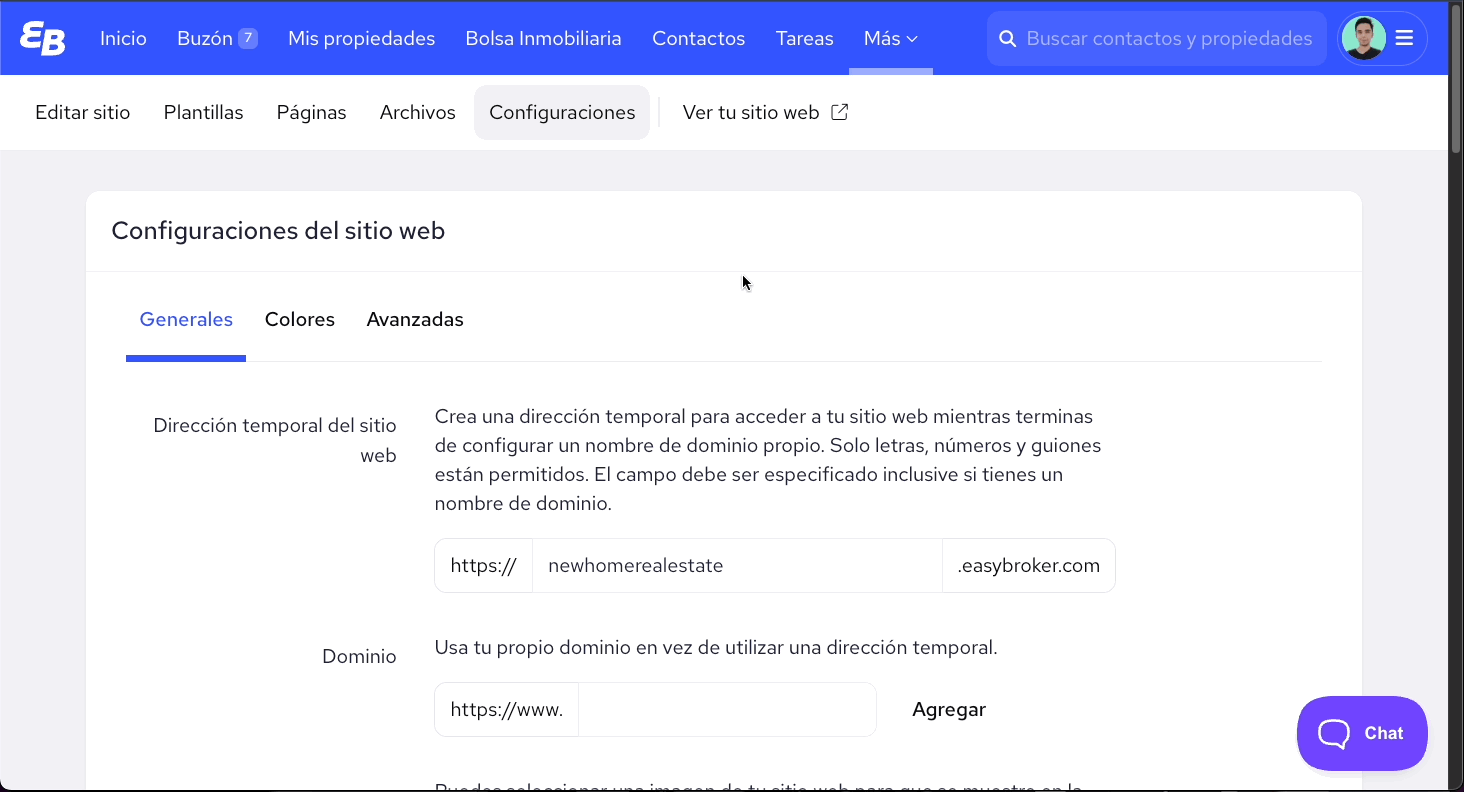
Task: Click the https:// prefix on temporary address
Action: click(483, 565)
